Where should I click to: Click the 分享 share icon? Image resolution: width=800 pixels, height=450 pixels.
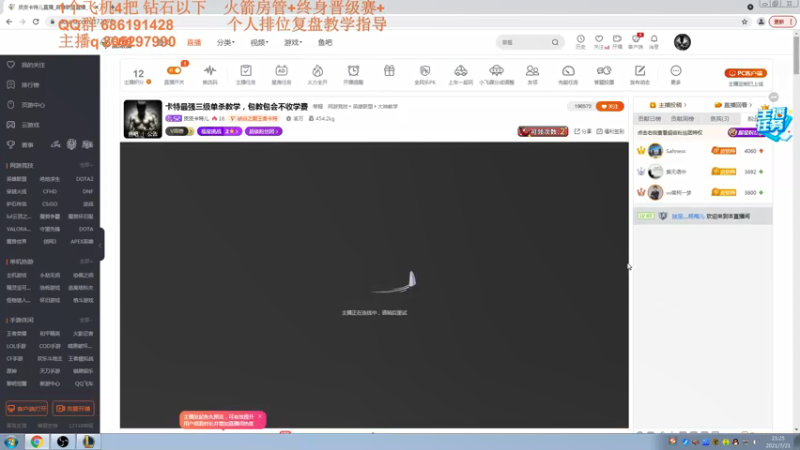[583, 132]
